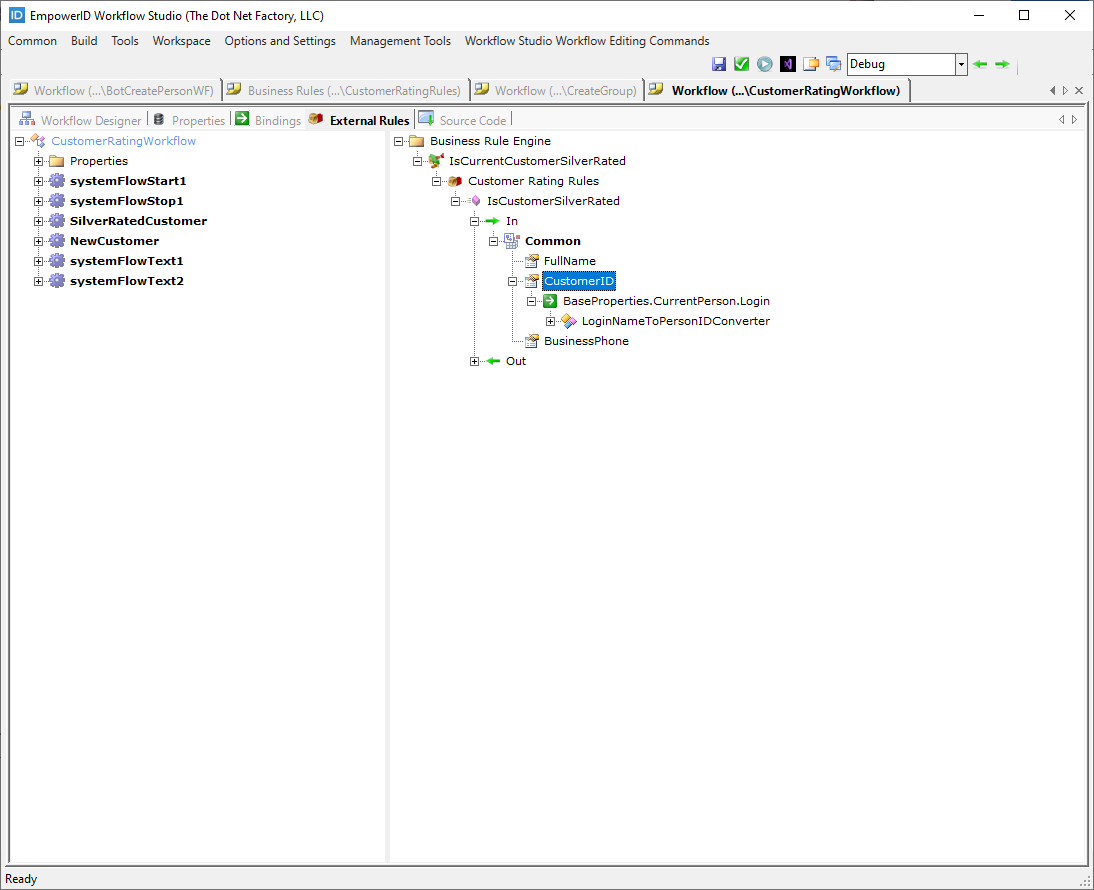Collapse the CustomerID node
The image size is (1094, 890).
pos(513,282)
